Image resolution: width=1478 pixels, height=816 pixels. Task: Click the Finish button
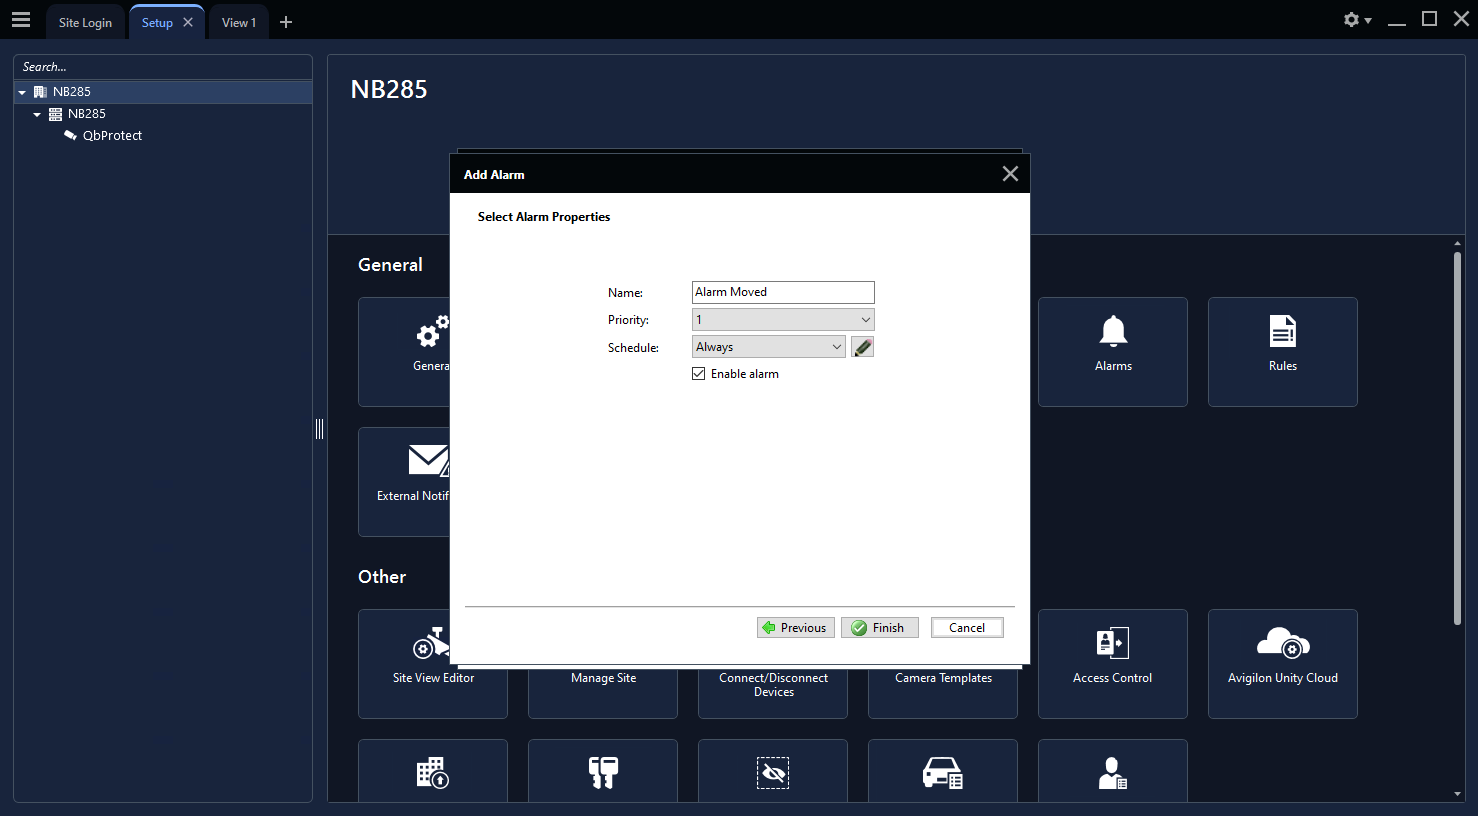(879, 628)
